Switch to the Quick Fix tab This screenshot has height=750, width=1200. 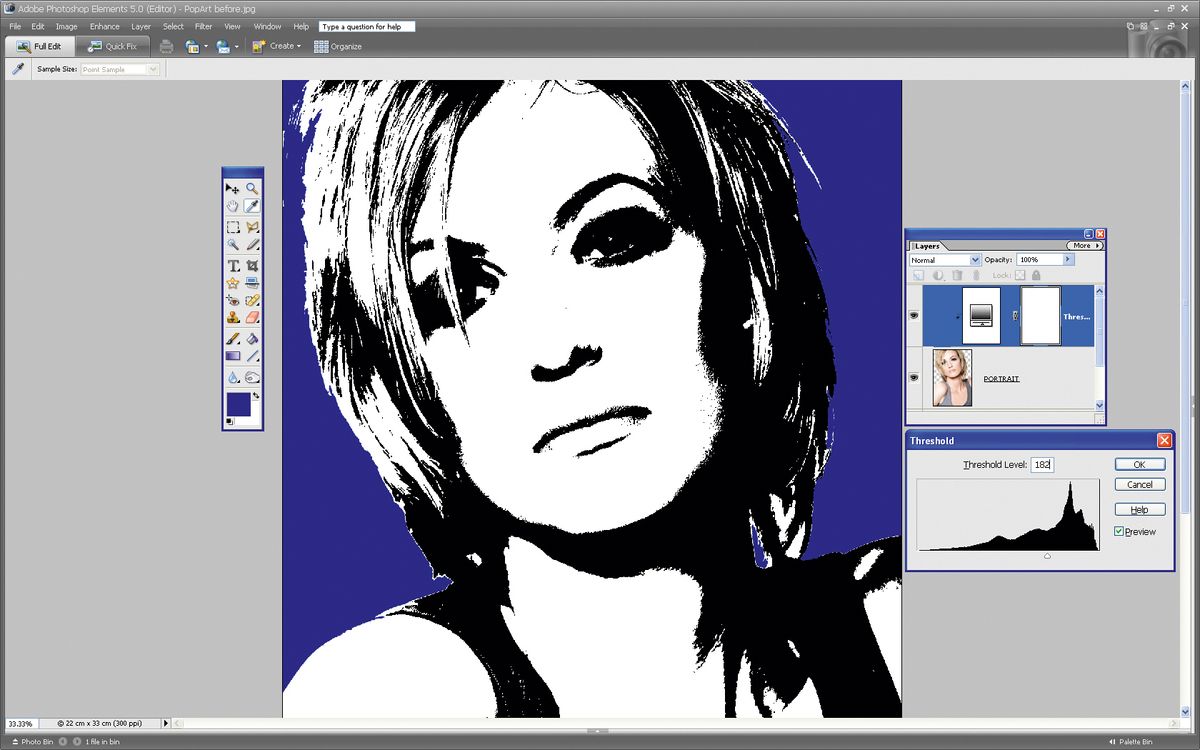(x=114, y=45)
